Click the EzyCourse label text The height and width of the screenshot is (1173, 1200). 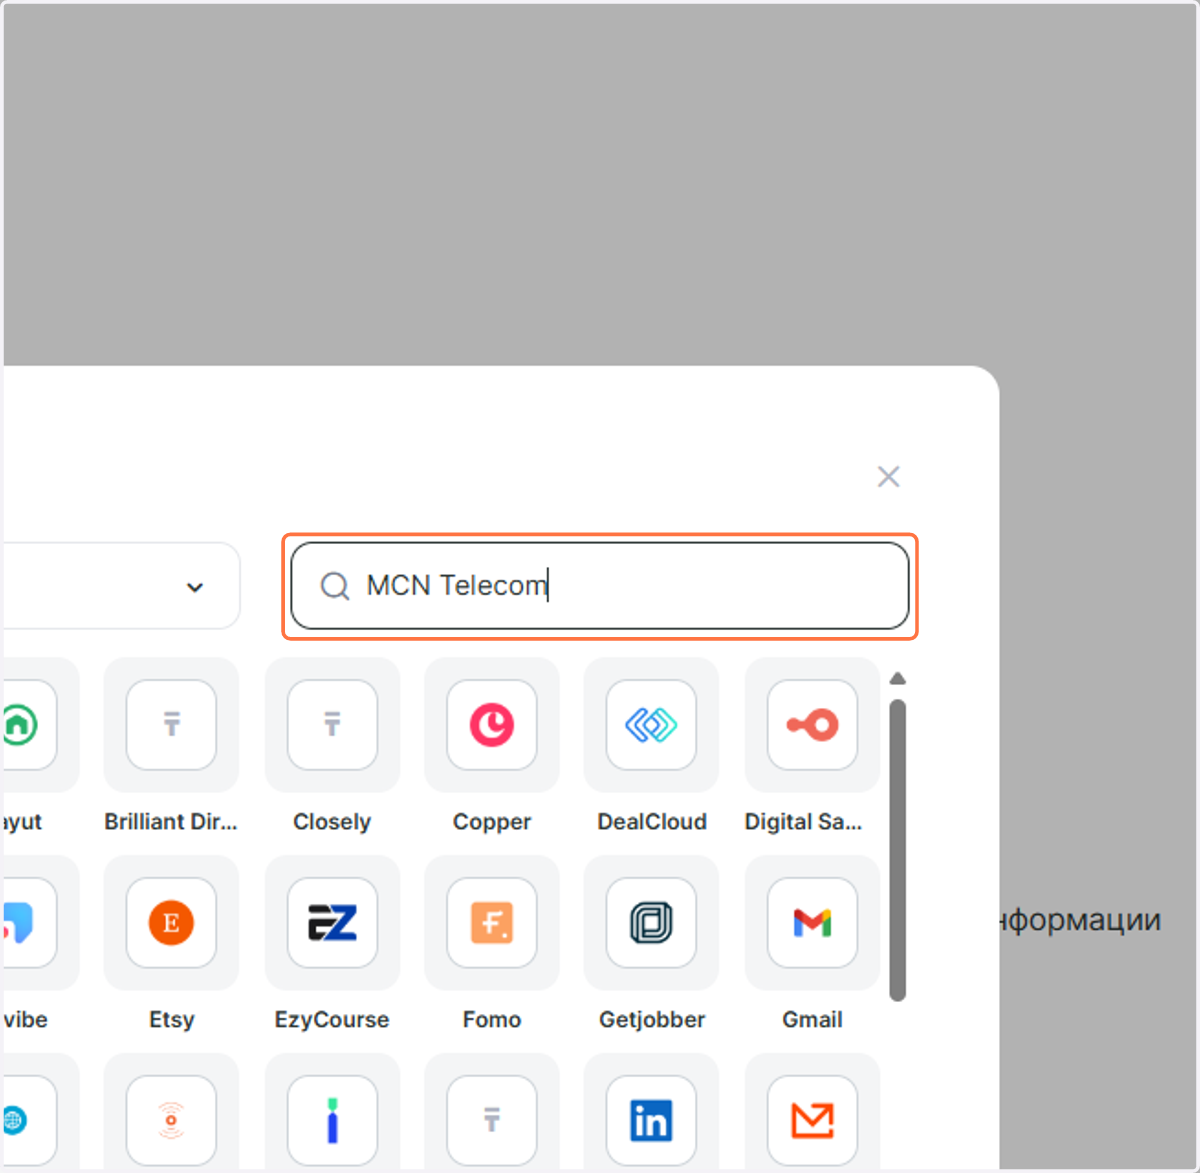(332, 1020)
